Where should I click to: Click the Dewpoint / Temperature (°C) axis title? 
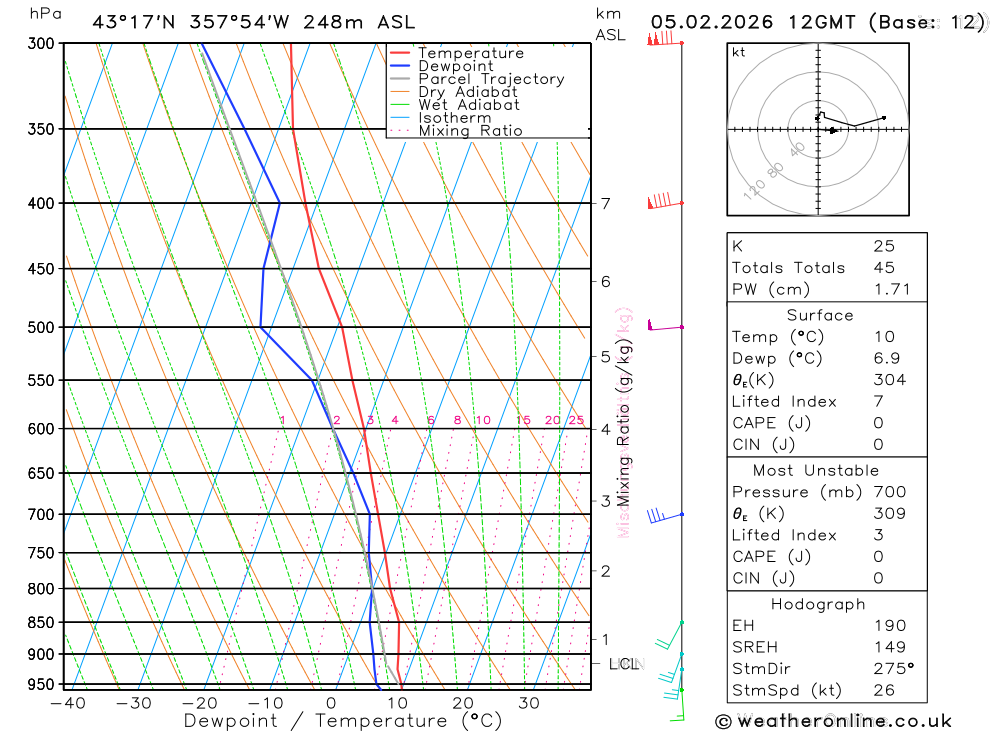pyautogui.click(x=343, y=721)
